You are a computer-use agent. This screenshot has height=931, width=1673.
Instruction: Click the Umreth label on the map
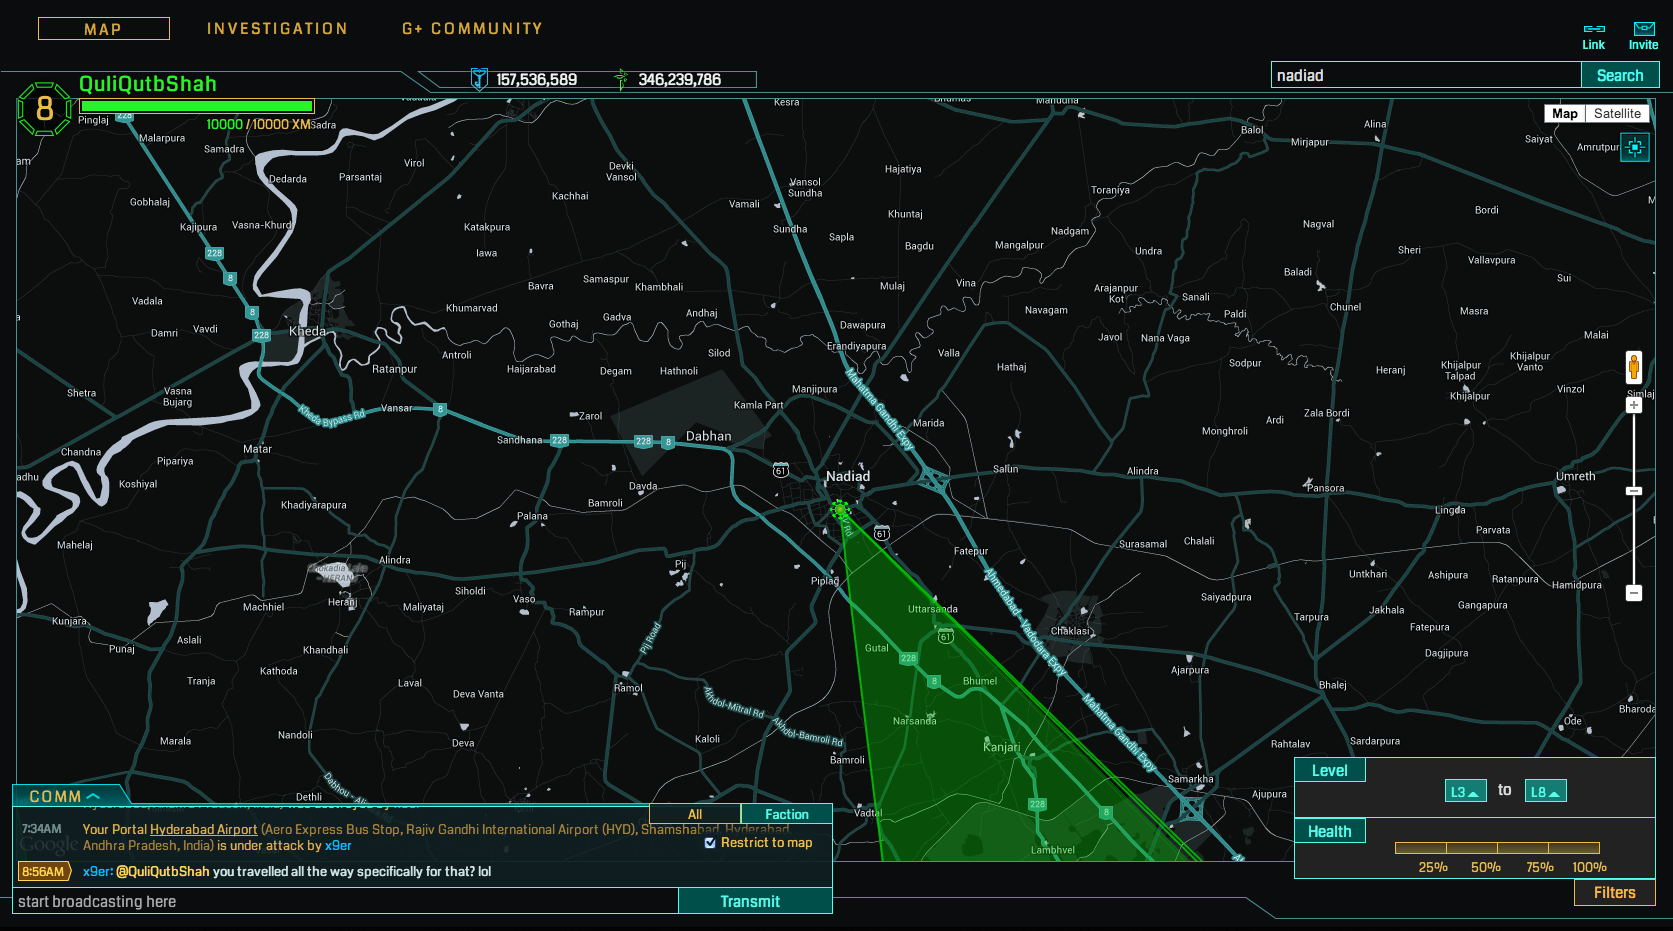tap(1576, 476)
